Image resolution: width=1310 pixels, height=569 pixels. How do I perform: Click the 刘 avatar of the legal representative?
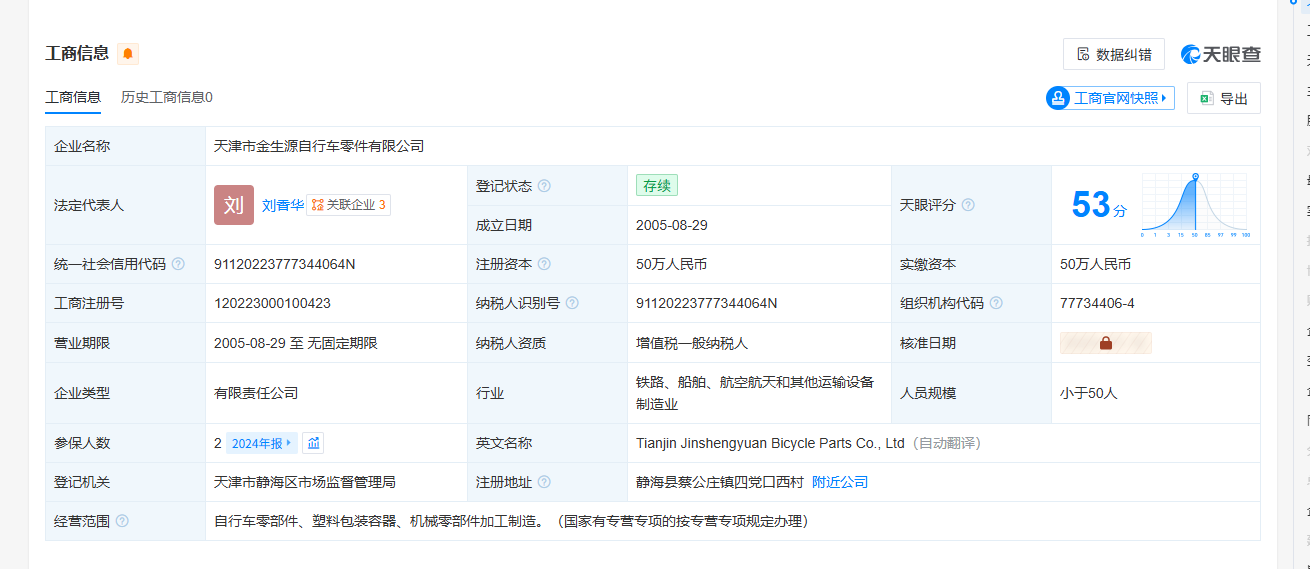click(234, 205)
